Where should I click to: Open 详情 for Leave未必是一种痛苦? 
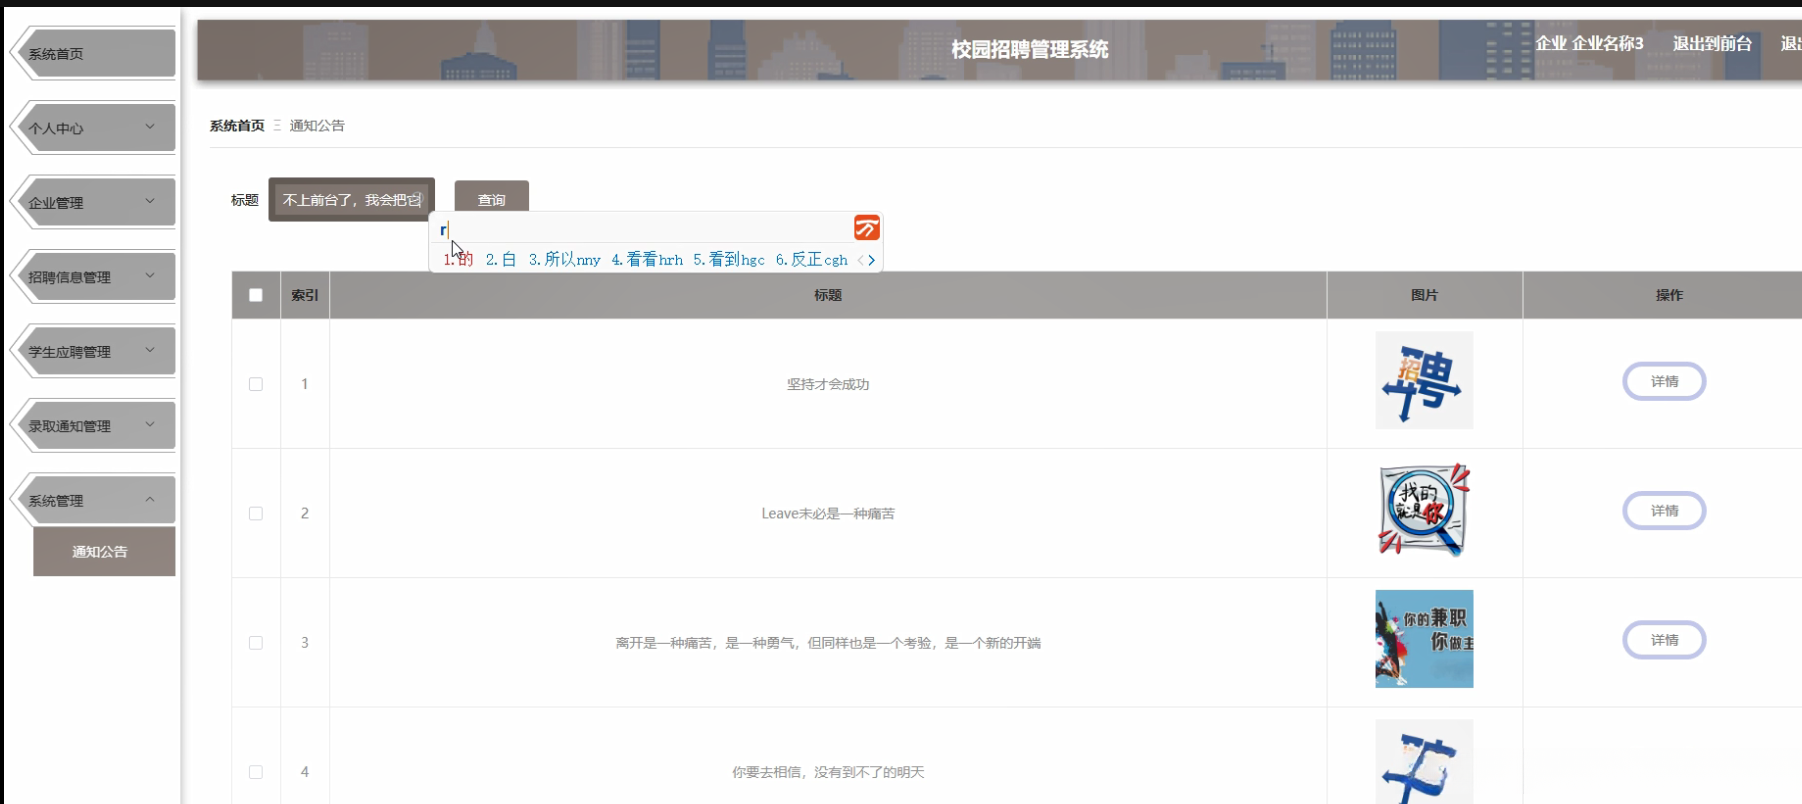[1664, 511]
